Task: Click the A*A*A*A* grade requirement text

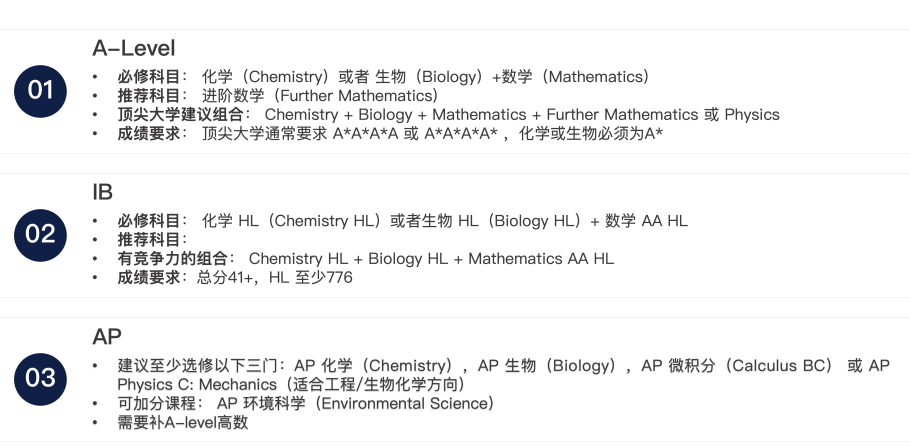Action: [x=461, y=133]
